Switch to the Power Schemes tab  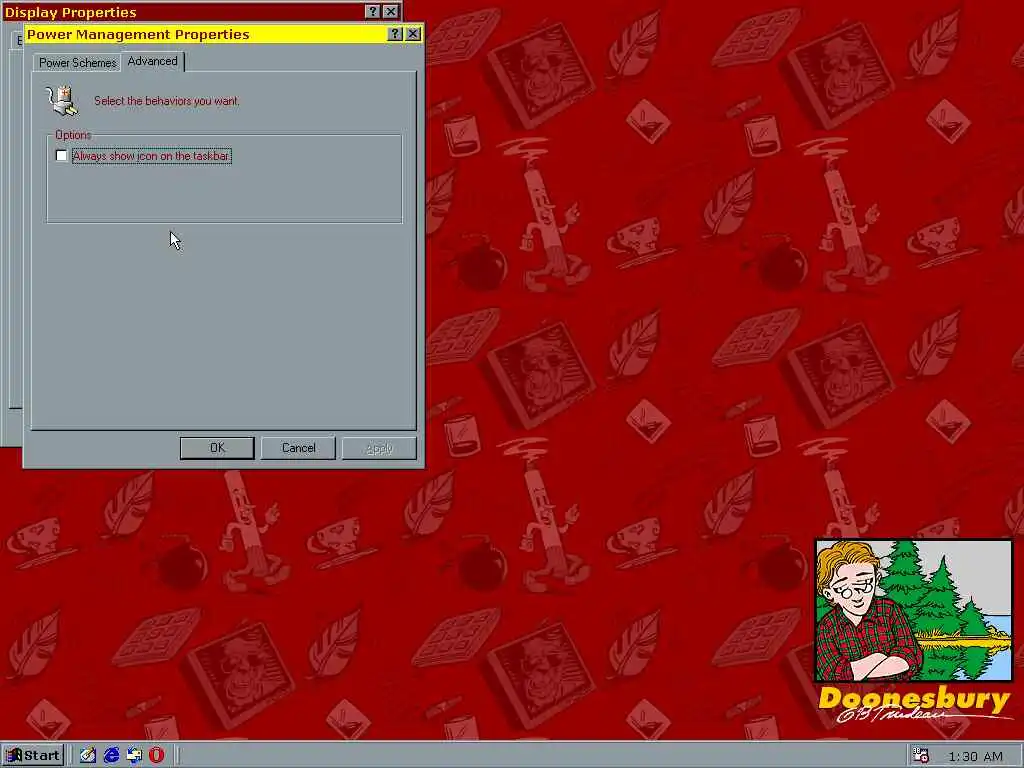pos(77,63)
